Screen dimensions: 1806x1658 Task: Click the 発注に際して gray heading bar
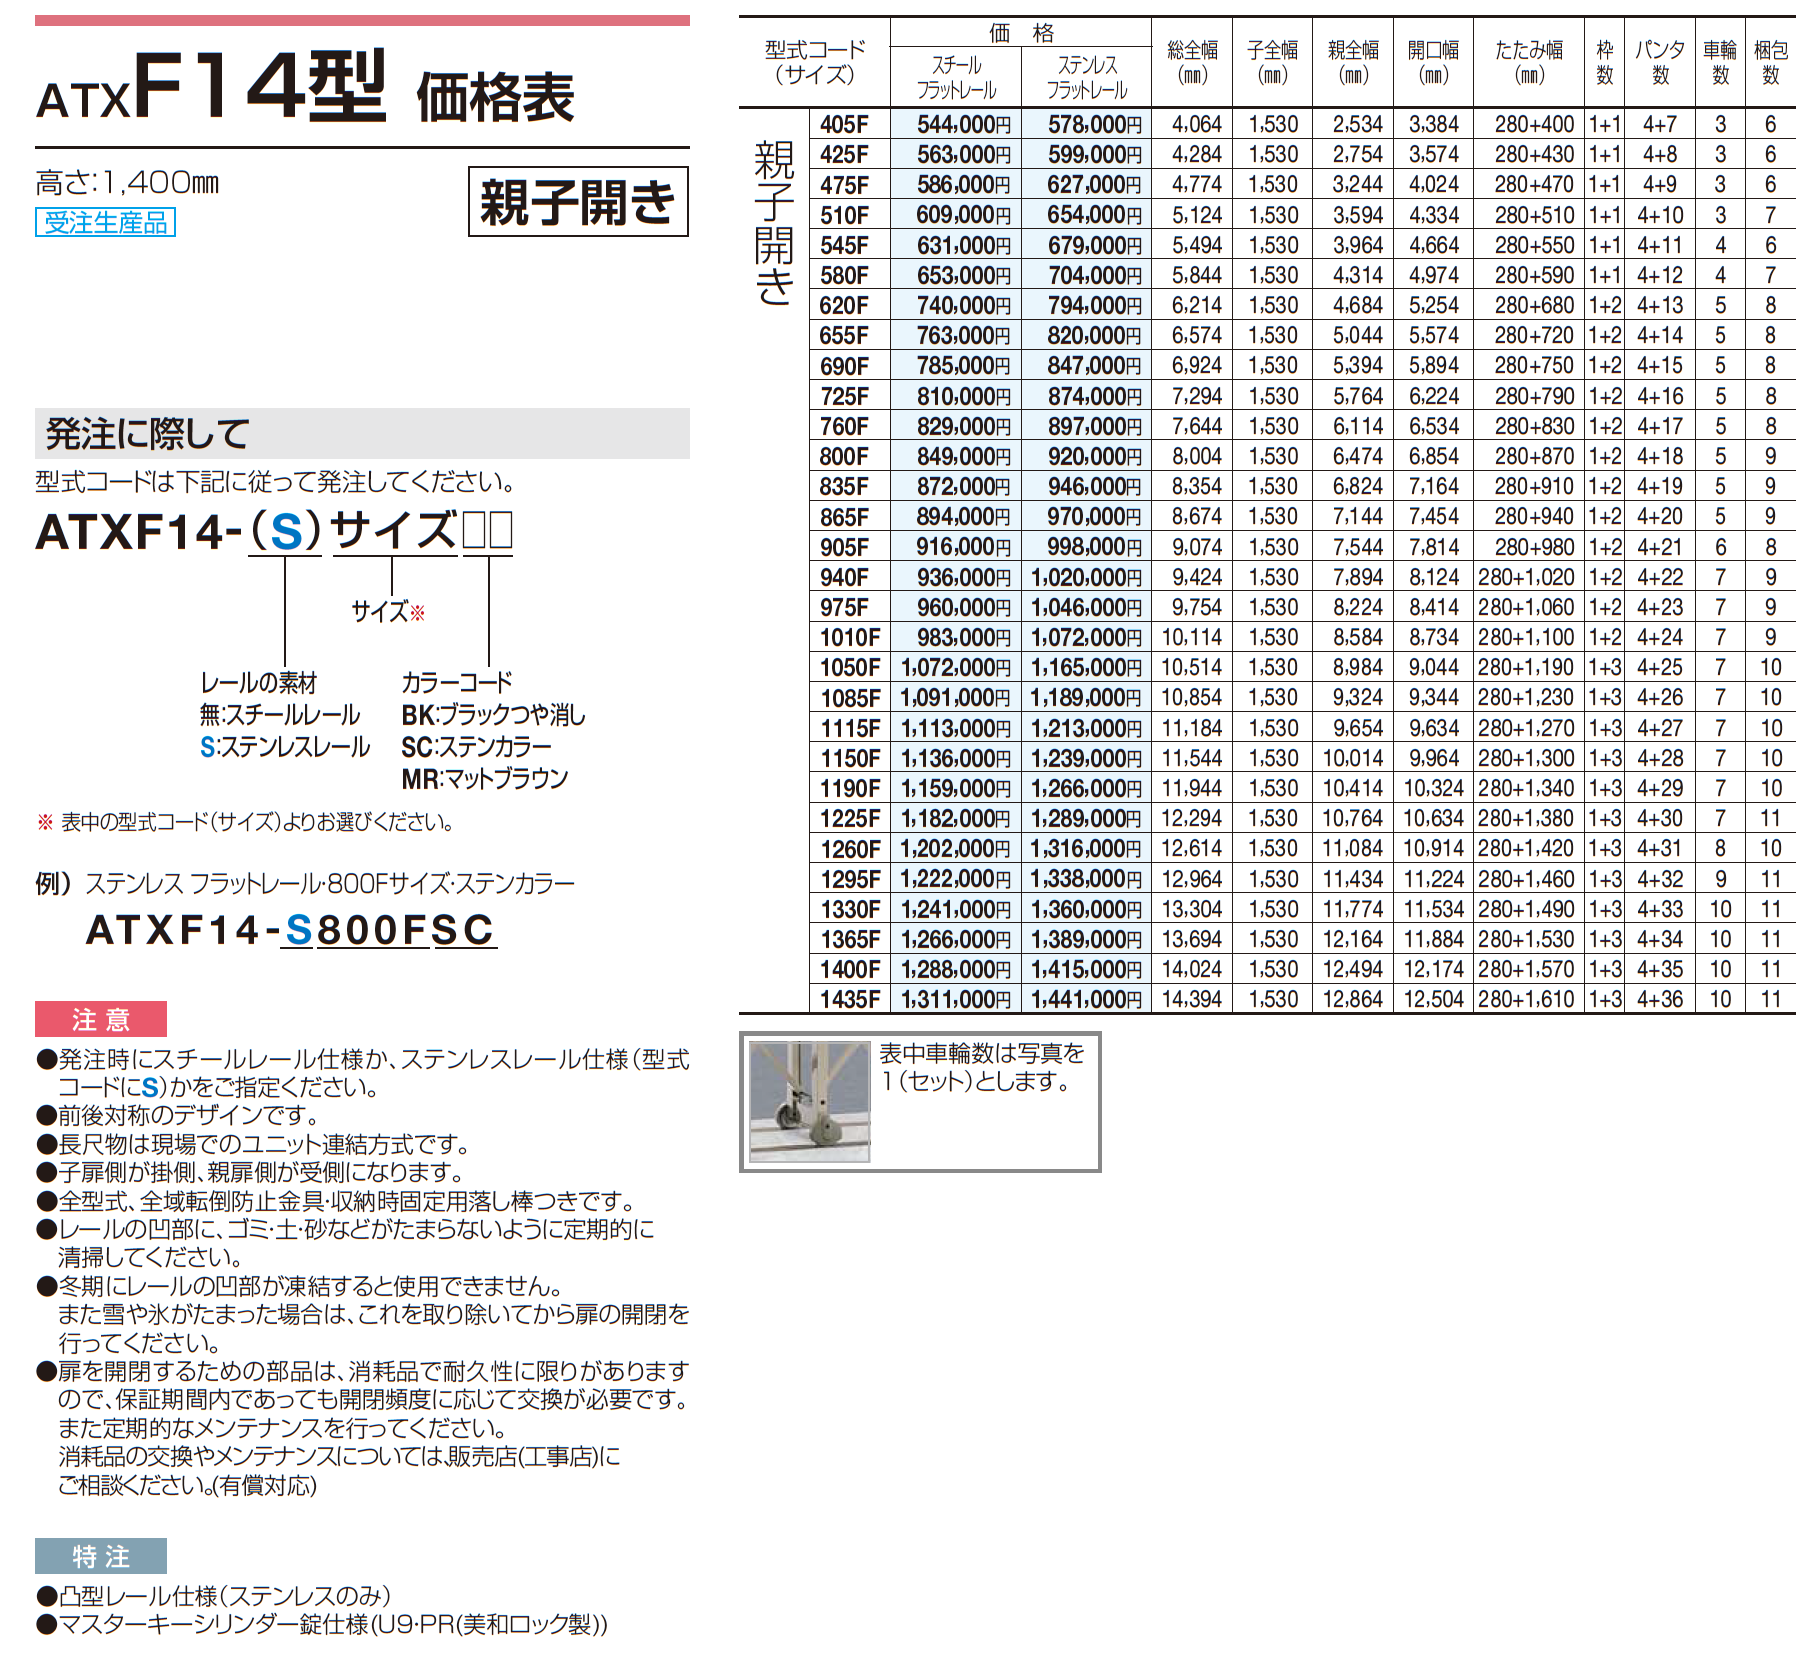[362, 434]
